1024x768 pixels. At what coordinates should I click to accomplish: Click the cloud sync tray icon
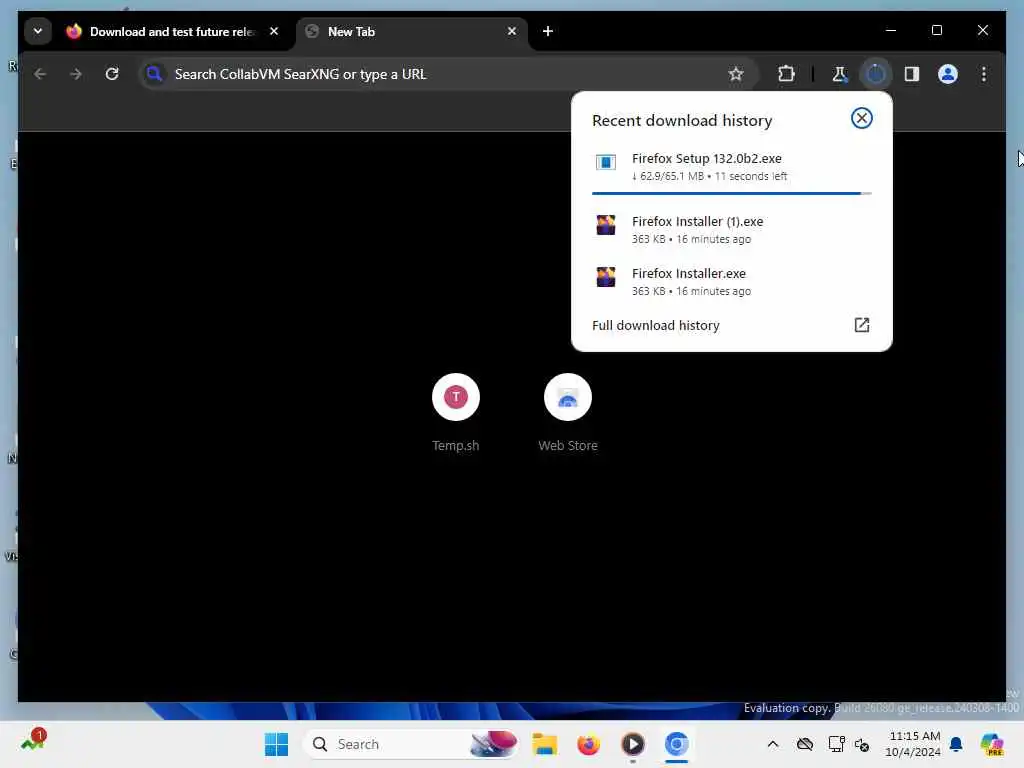point(805,744)
